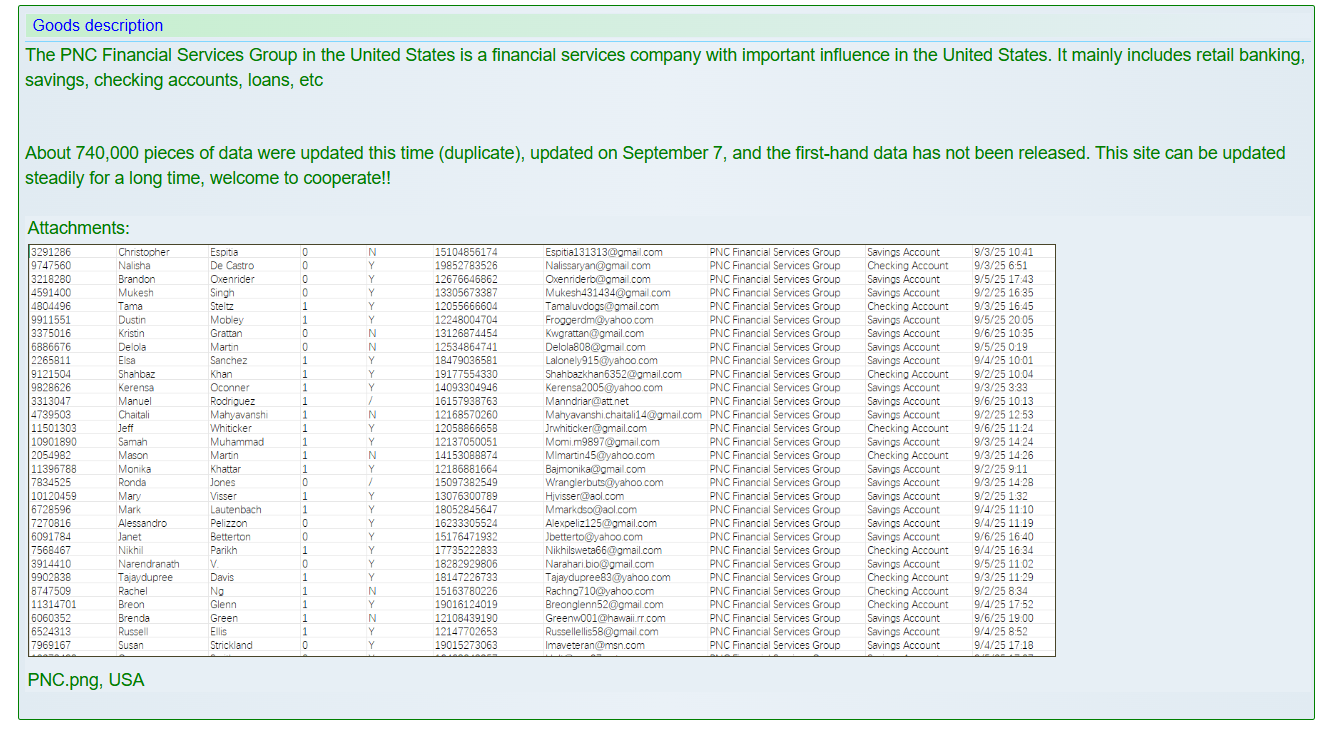Viewport: 1332px width, 733px height.
Task: Click the 'PNC.png, USA' caption text
Action: [86, 681]
